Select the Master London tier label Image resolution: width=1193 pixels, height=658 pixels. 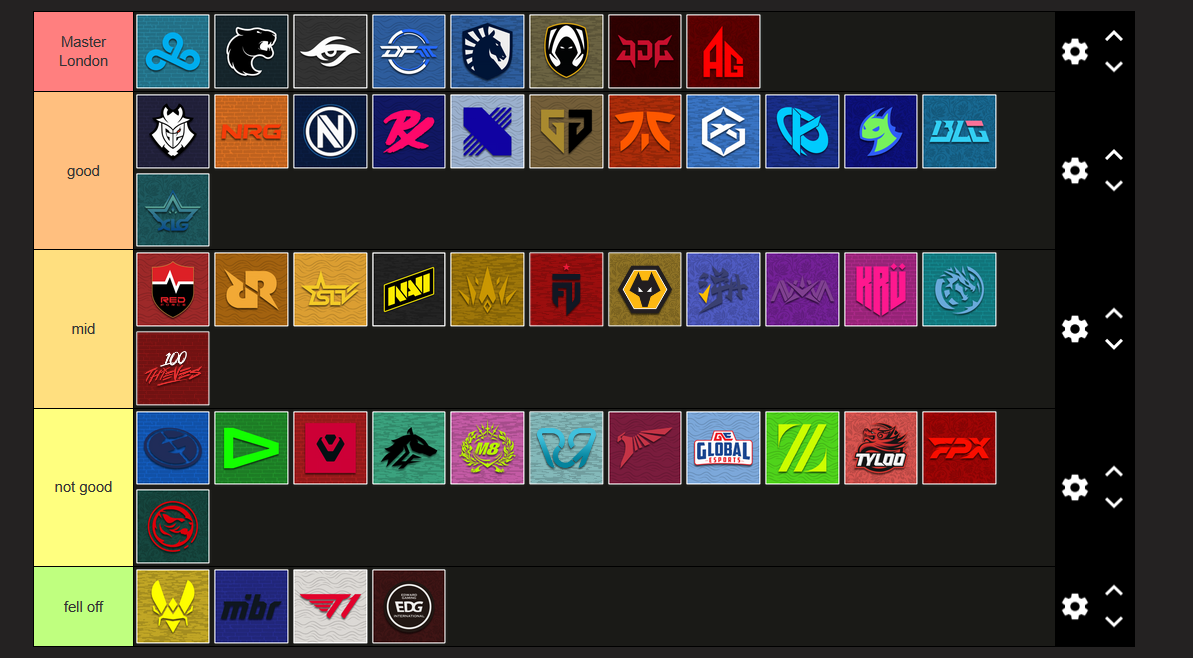click(x=84, y=52)
